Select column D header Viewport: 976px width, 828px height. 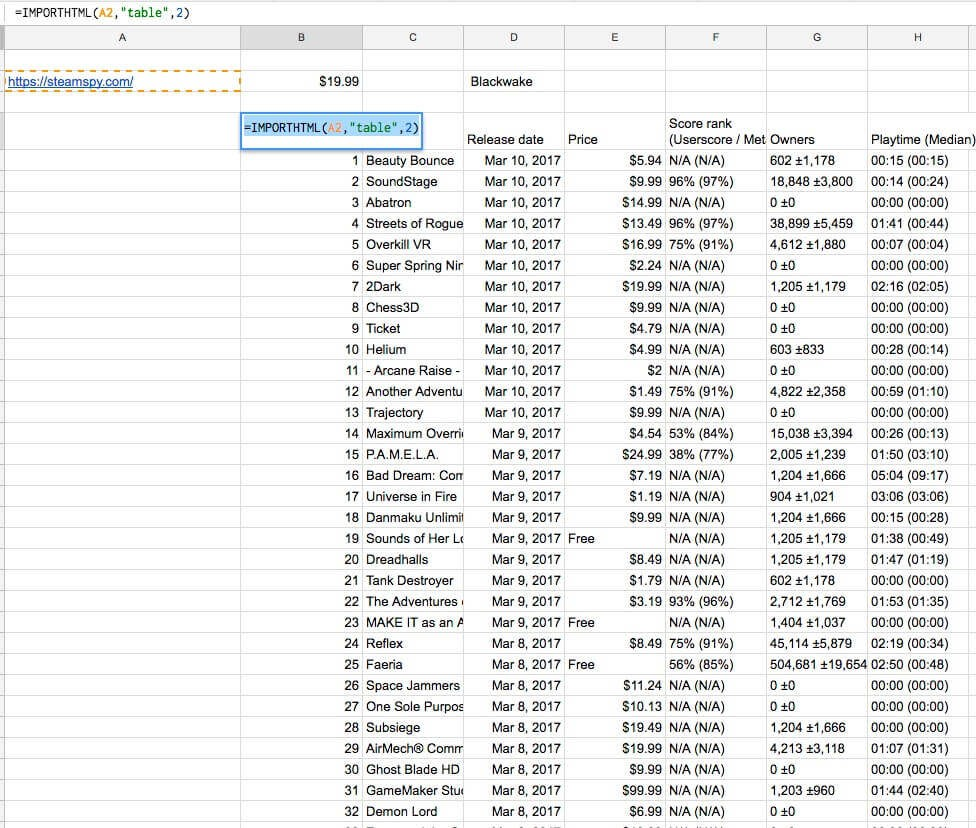514,37
